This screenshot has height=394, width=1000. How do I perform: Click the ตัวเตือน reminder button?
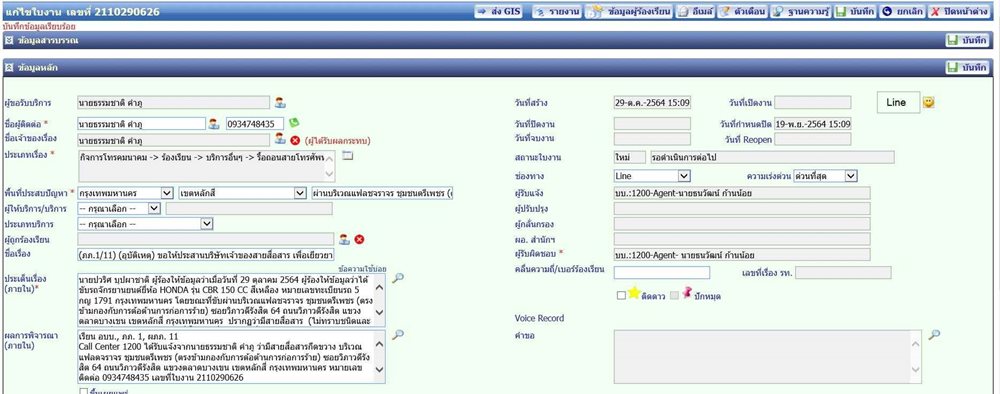742,11
